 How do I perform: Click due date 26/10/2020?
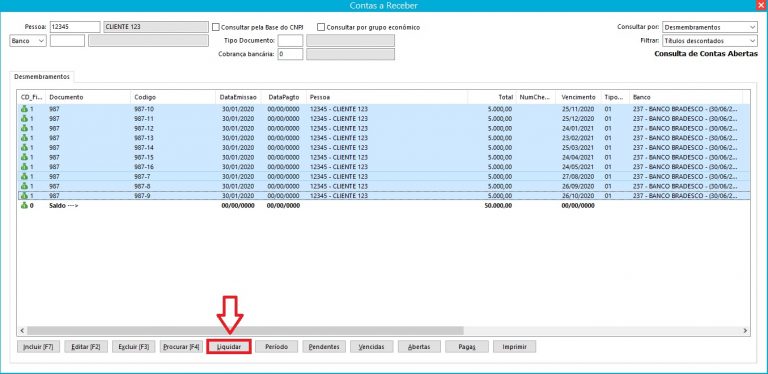coord(578,196)
